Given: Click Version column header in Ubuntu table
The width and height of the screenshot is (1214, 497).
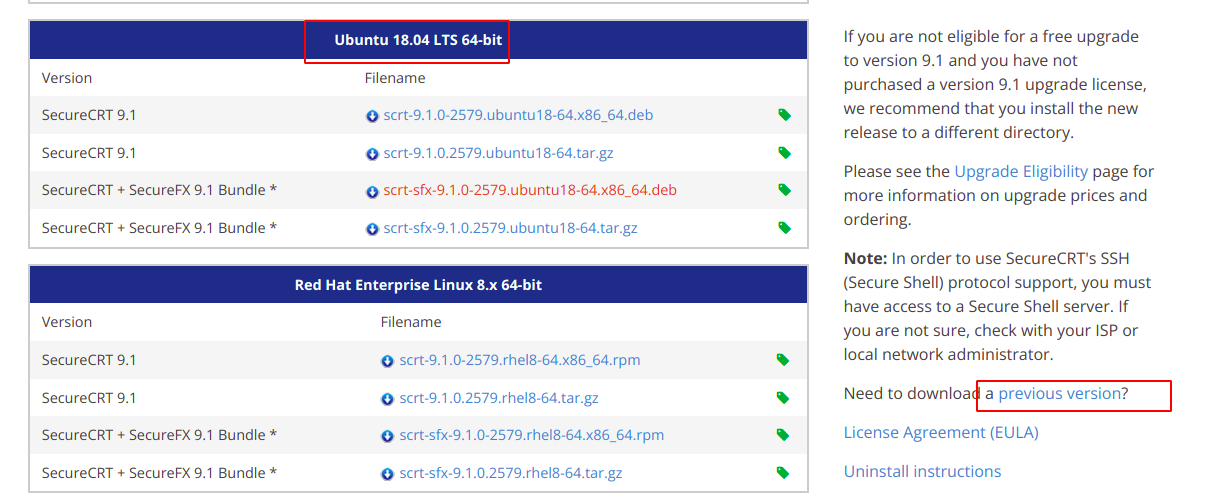Looking at the screenshot, I should 67,78.
